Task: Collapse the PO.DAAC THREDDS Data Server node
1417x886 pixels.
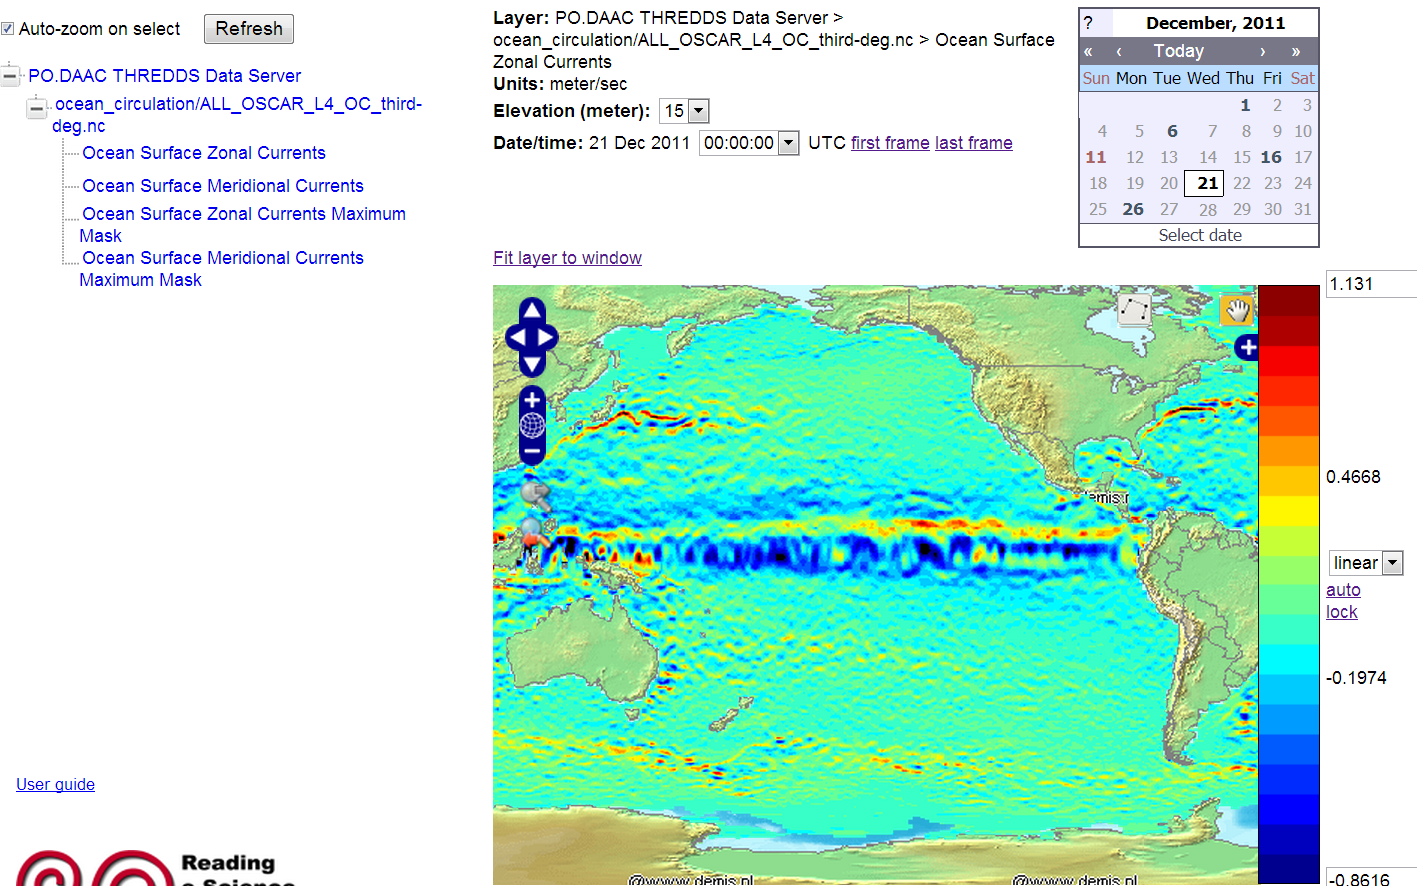Action: [10, 75]
